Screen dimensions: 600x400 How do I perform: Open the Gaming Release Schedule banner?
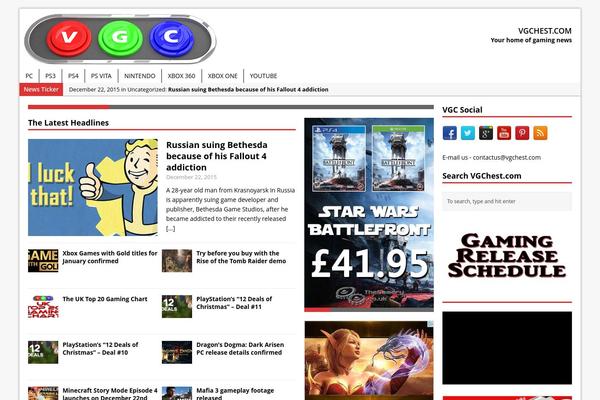[x=507, y=256]
